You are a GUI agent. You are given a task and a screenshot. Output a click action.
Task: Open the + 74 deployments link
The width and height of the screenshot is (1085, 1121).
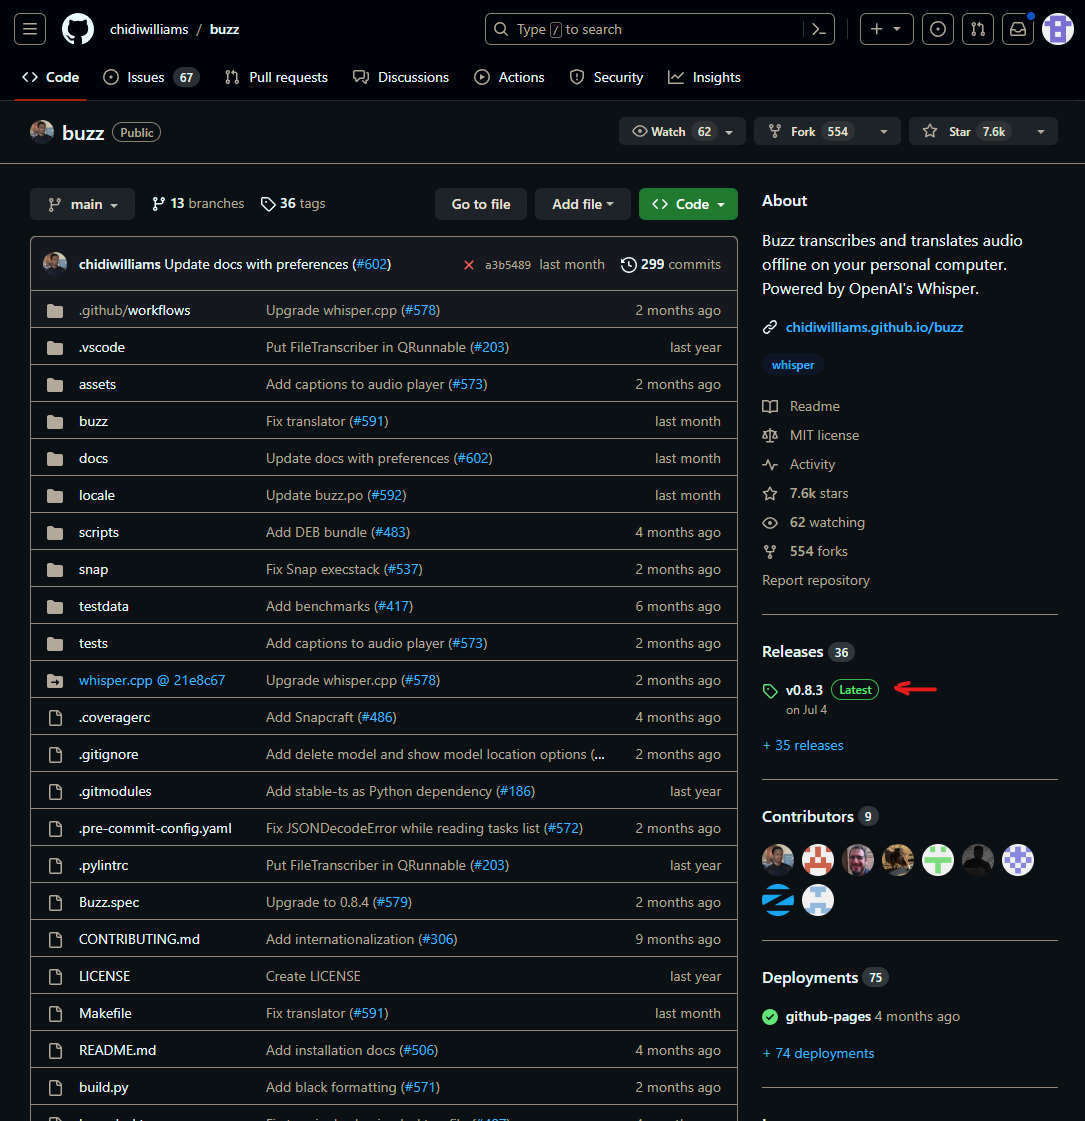tap(818, 1054)
